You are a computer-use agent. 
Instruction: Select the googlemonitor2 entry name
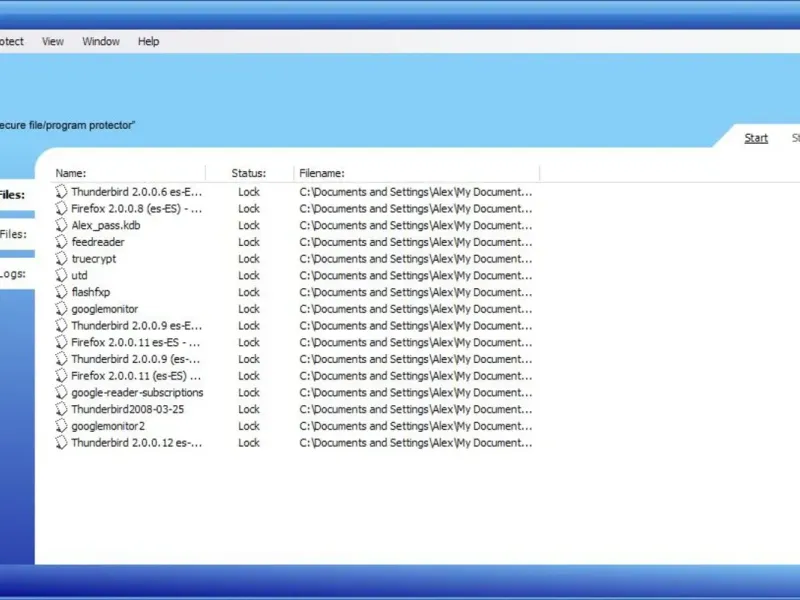pyautogui.click(x=108, y=426)
